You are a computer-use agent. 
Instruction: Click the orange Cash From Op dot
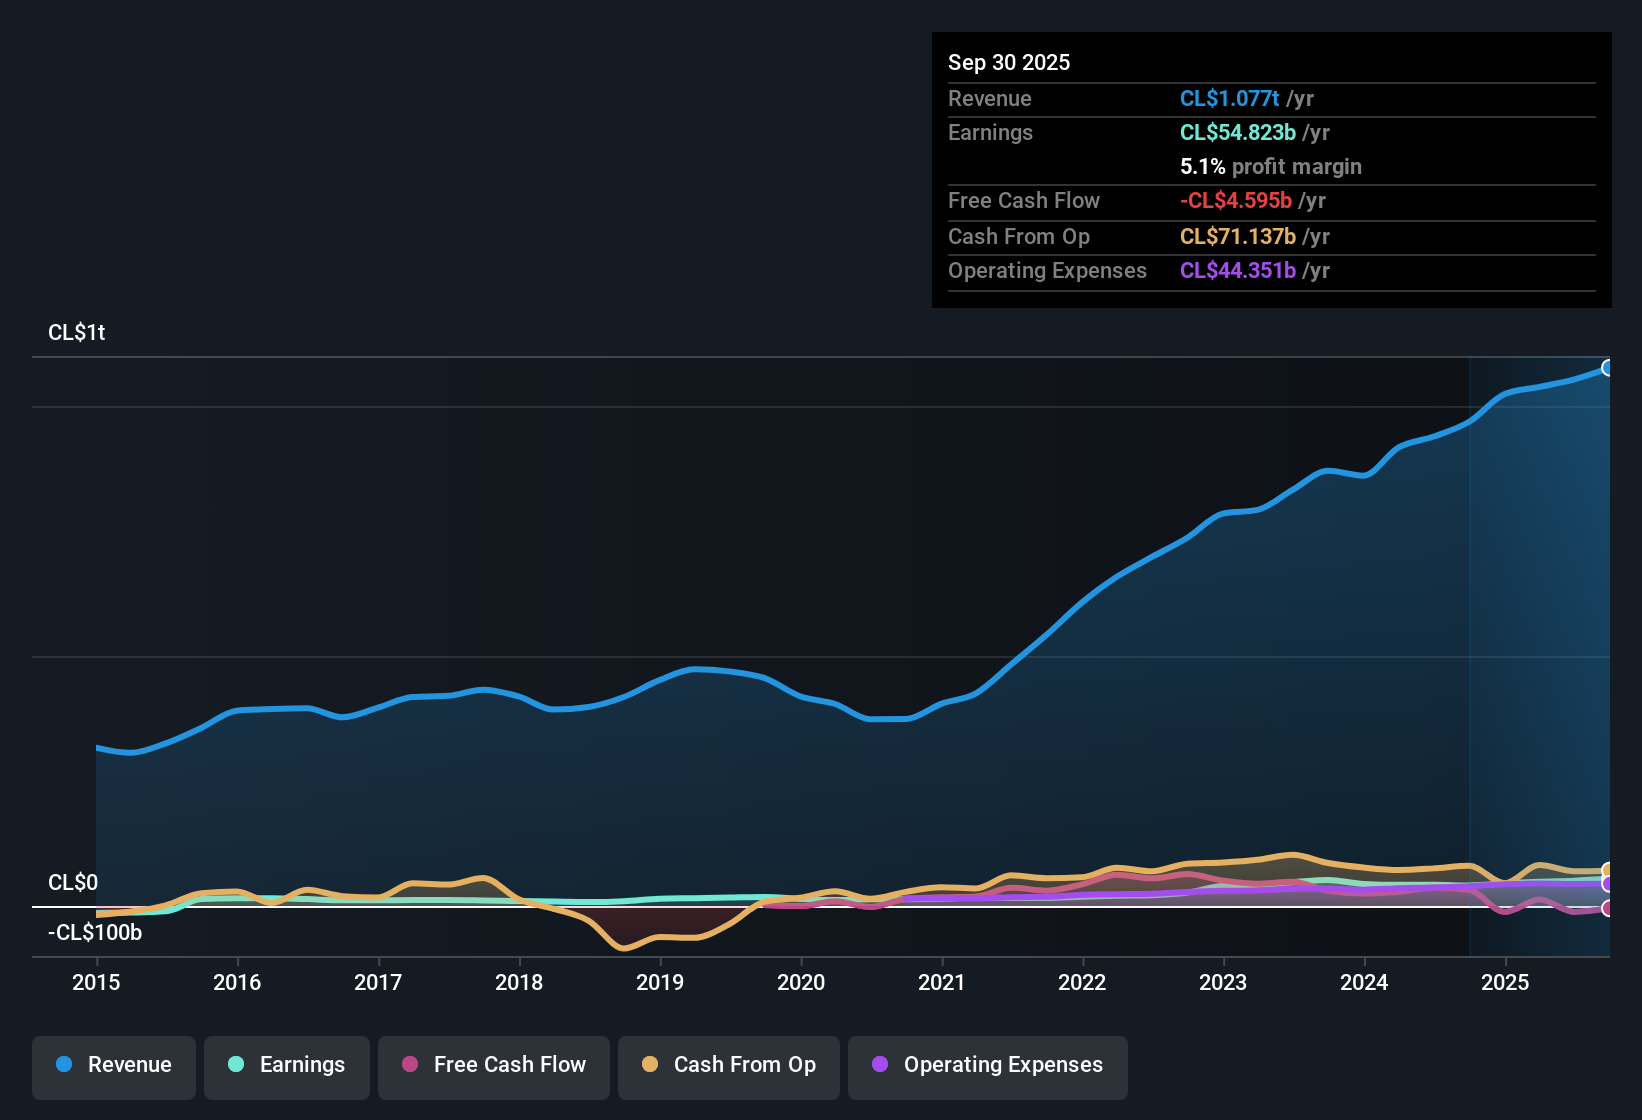coord(650,1064)
